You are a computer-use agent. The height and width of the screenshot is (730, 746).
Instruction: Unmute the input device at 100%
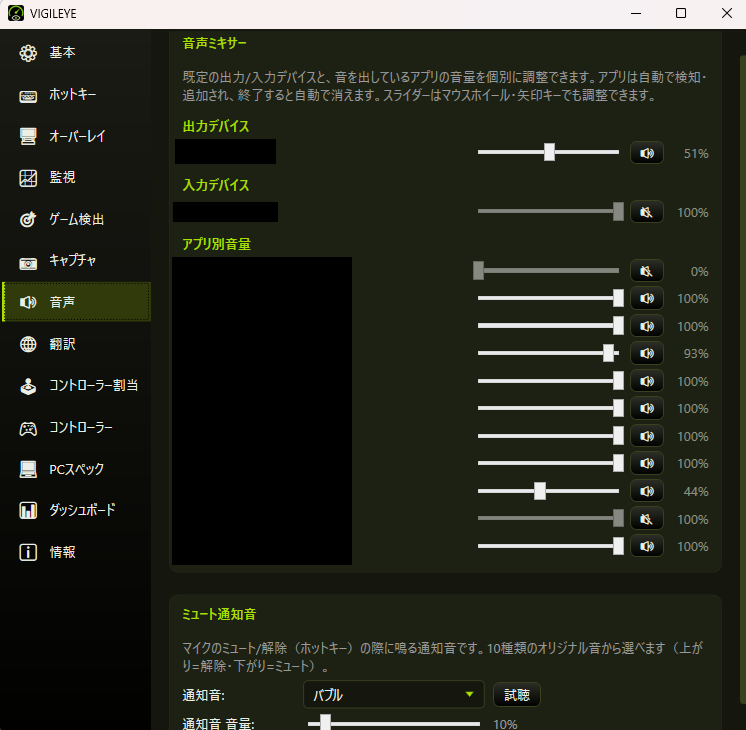click(x=647, y=212)
